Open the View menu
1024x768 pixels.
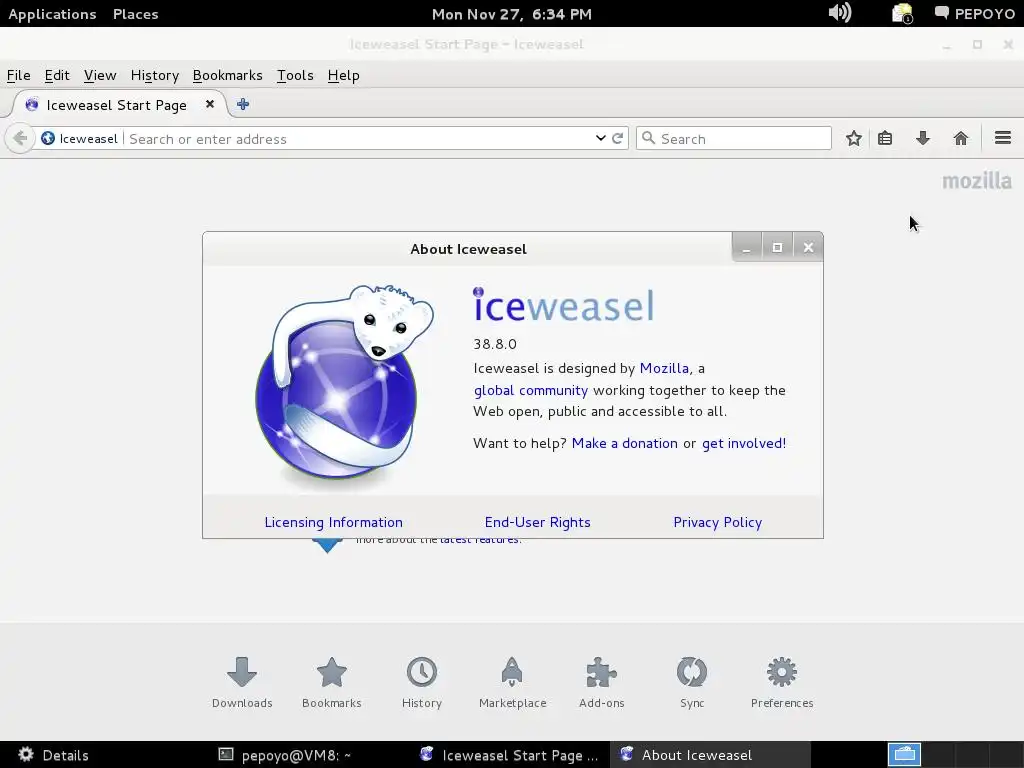click(x=100, y=75)
